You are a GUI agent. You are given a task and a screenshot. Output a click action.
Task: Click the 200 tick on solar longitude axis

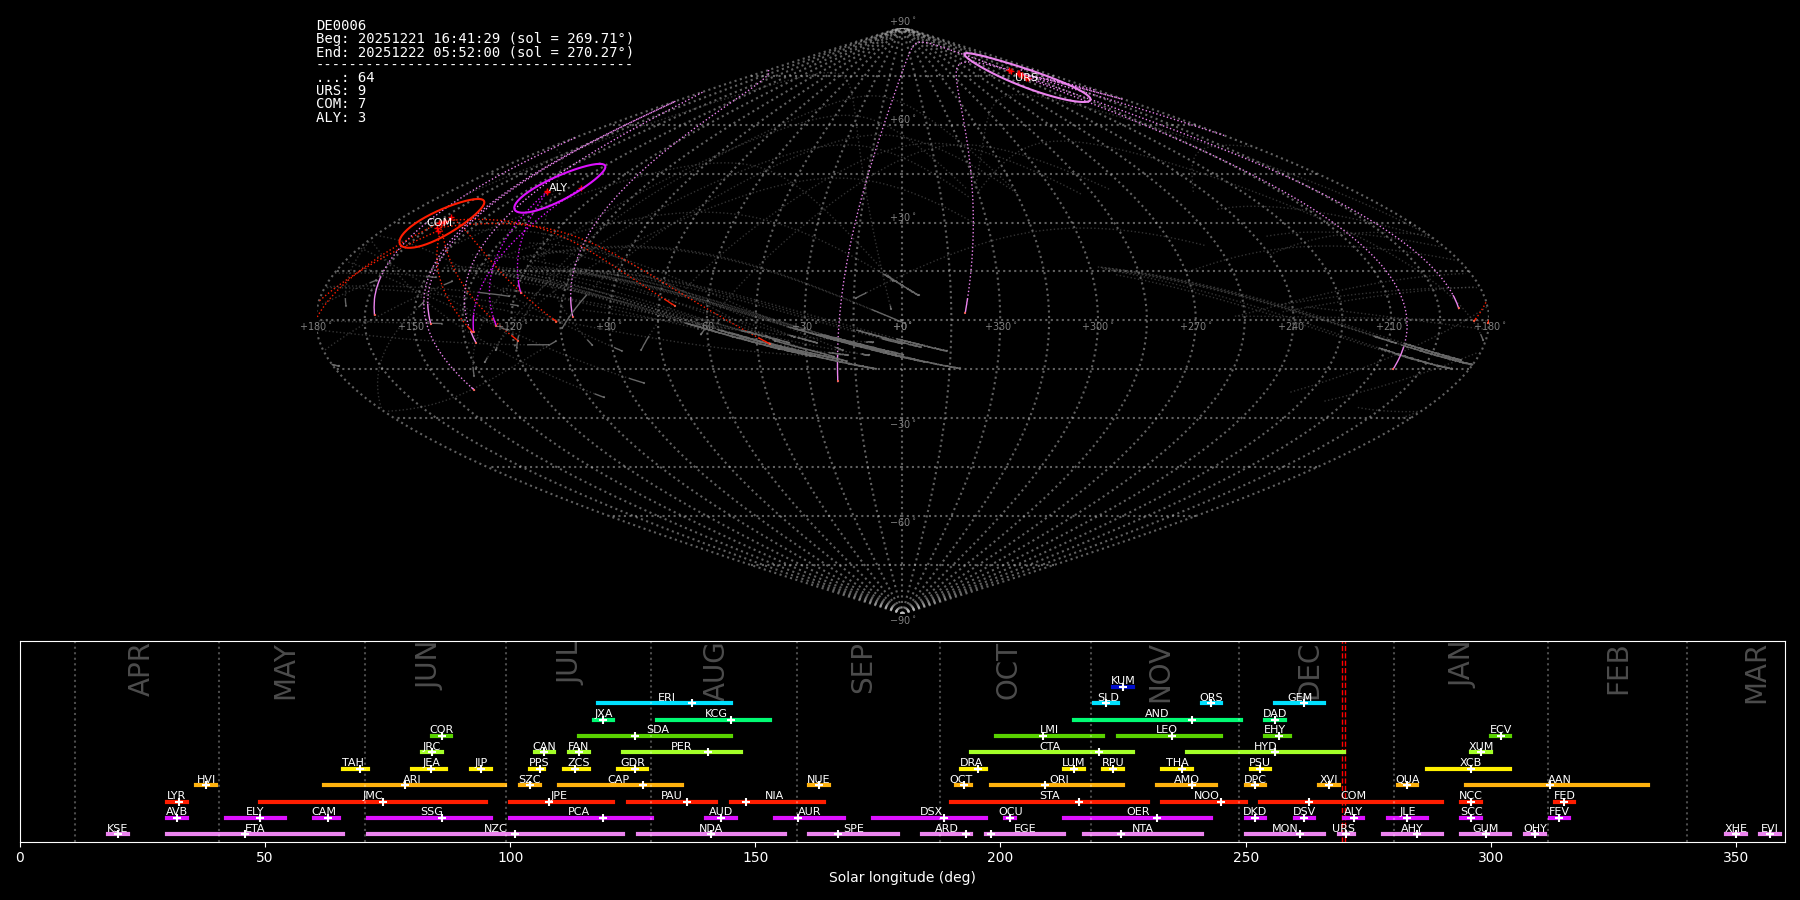coord(1000,857)
